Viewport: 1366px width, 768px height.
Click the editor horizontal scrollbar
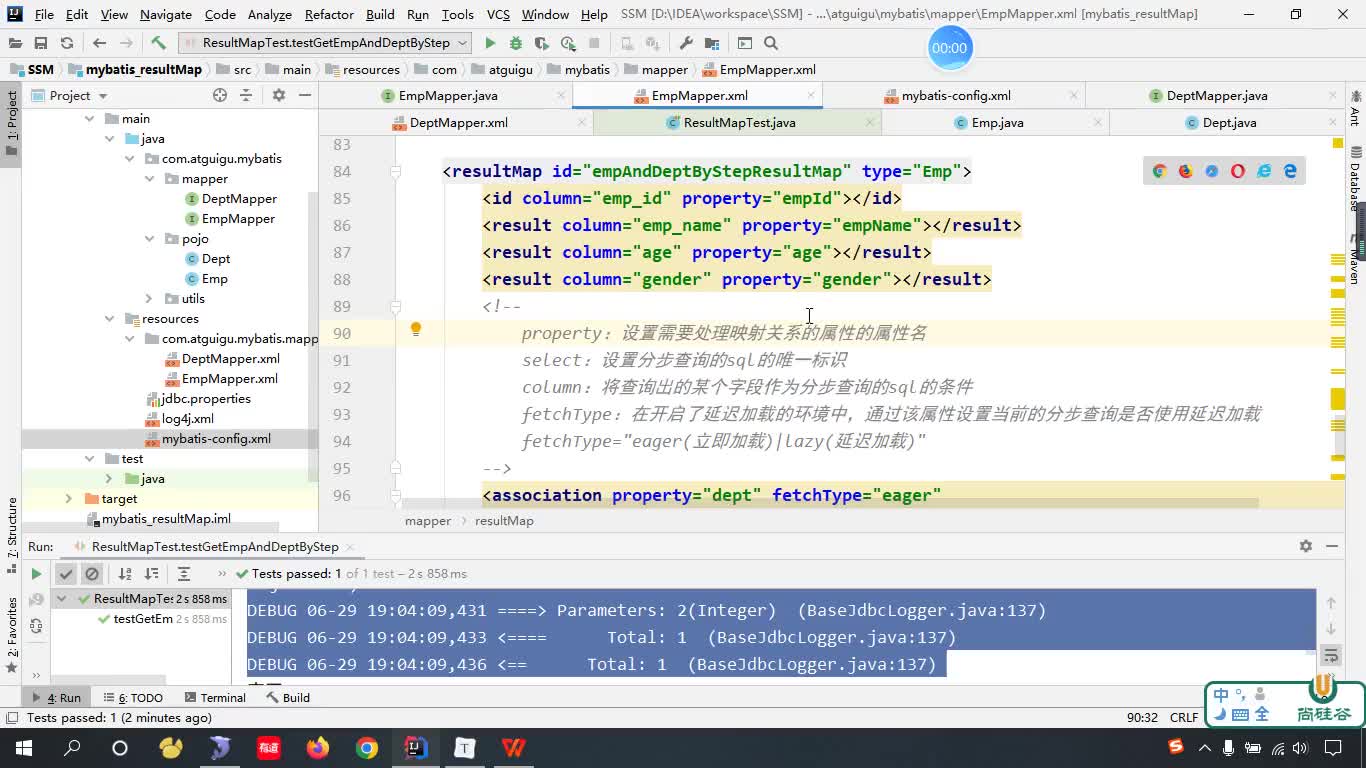pyautogui.click(x=829, y=503)
